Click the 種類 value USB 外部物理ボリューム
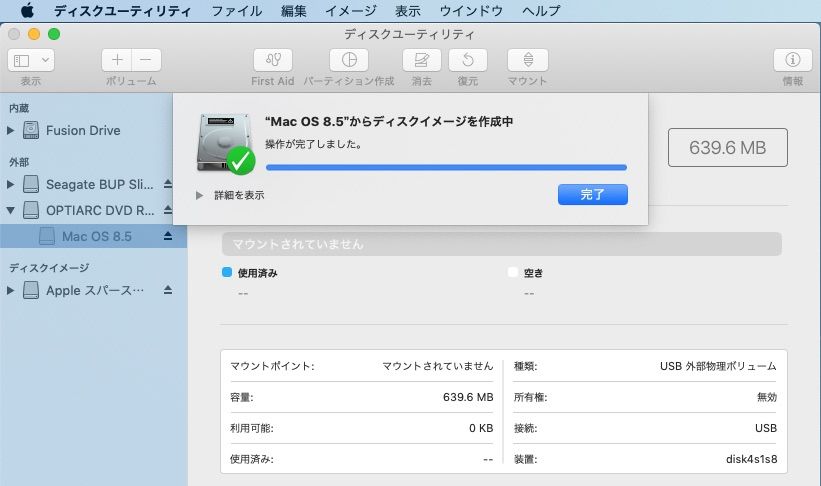Screen dimensions: 821x486 point(718,366)
